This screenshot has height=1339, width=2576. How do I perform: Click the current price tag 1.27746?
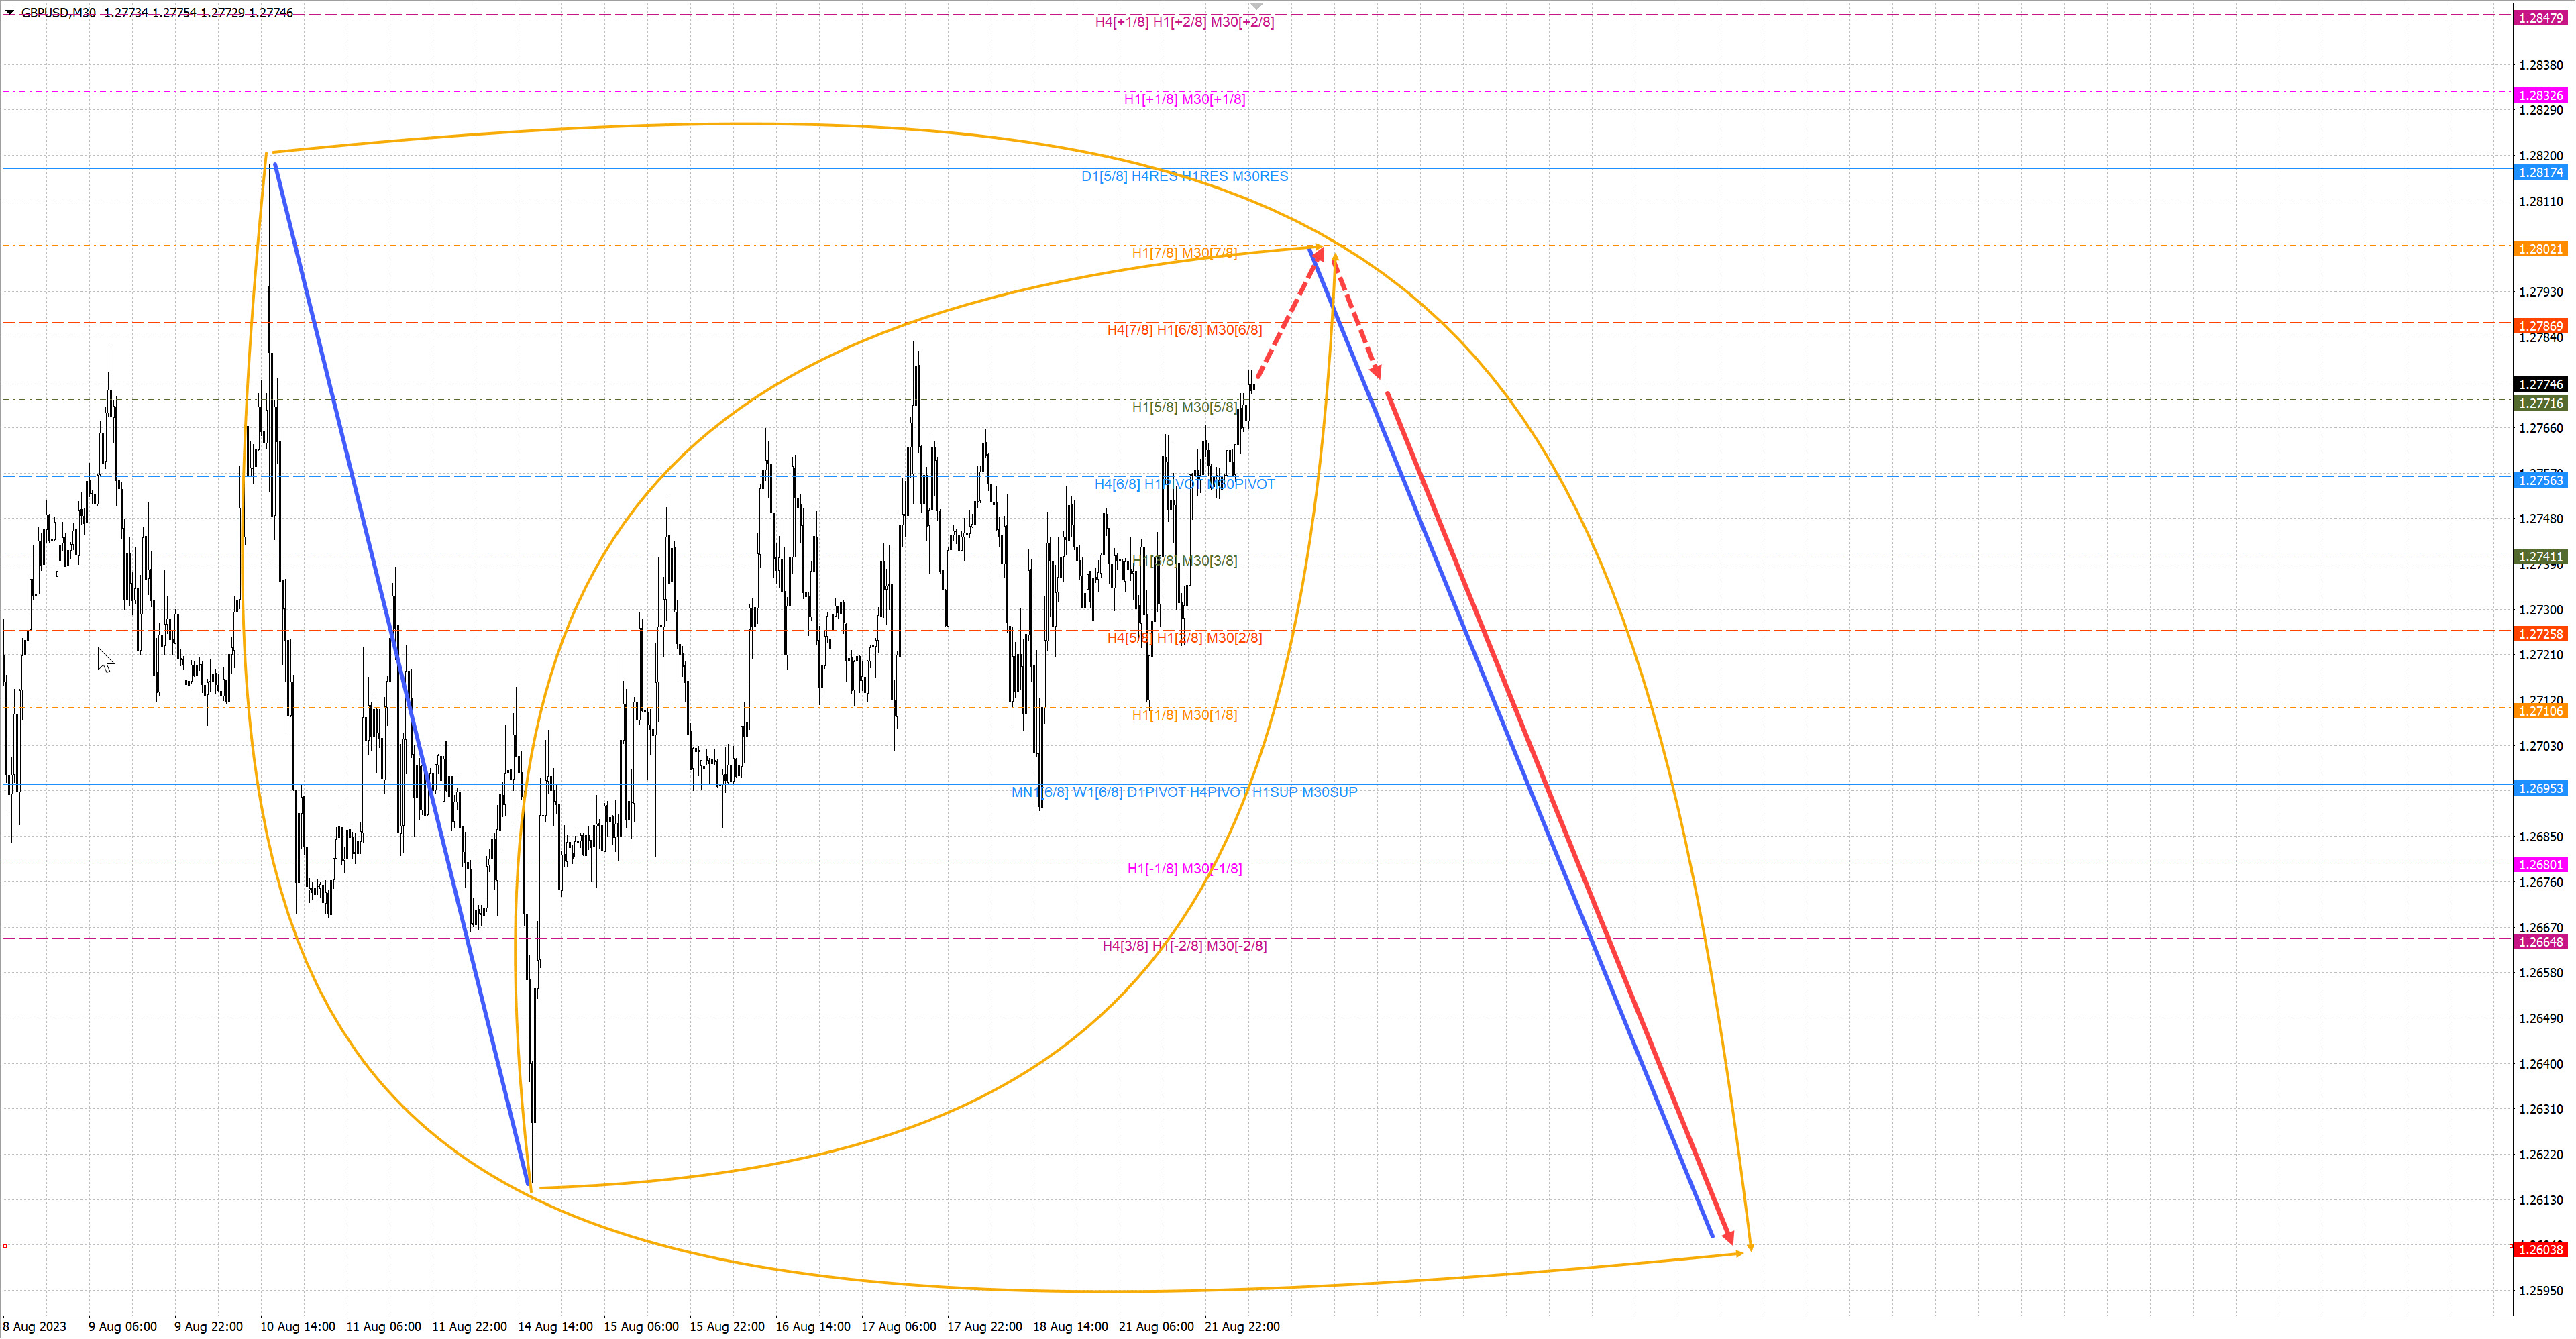click(x=2540, y=384)
